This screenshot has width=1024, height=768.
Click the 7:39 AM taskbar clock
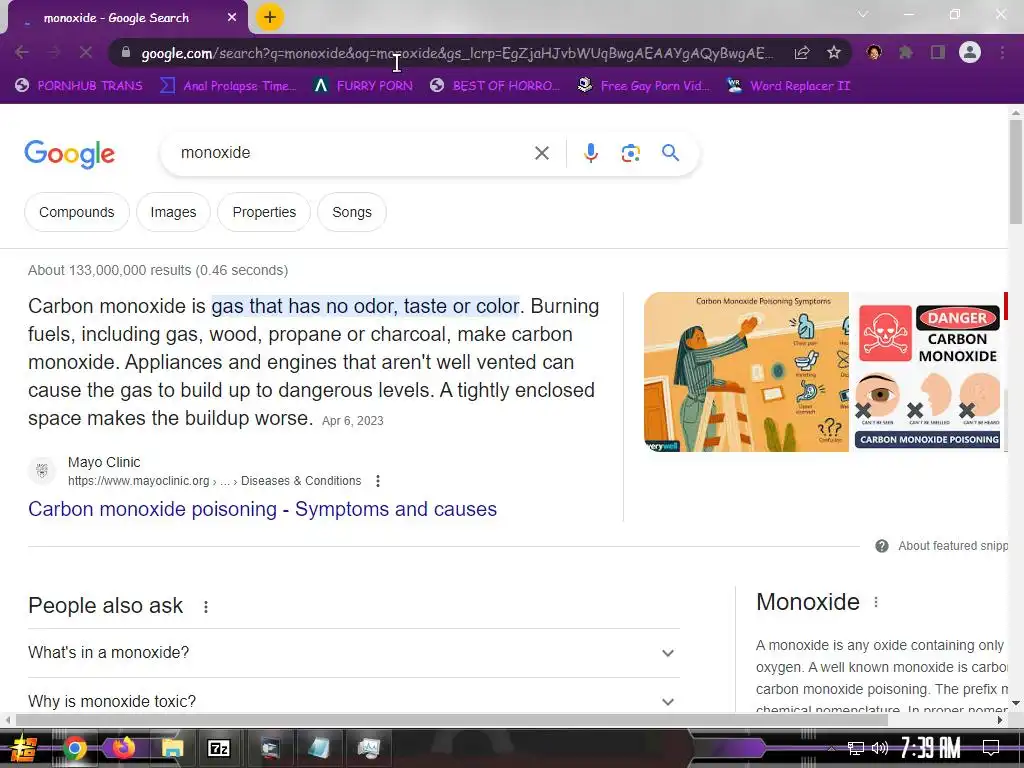tap(931, 747)
